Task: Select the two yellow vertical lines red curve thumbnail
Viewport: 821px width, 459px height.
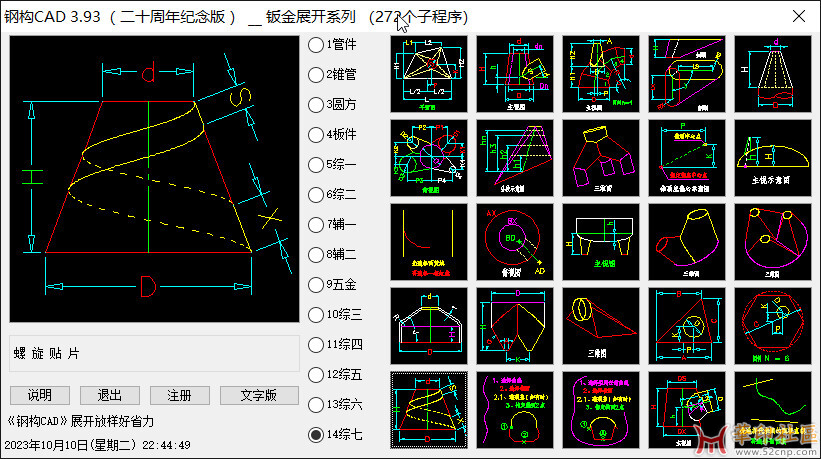Action: (x=429, y=242)
